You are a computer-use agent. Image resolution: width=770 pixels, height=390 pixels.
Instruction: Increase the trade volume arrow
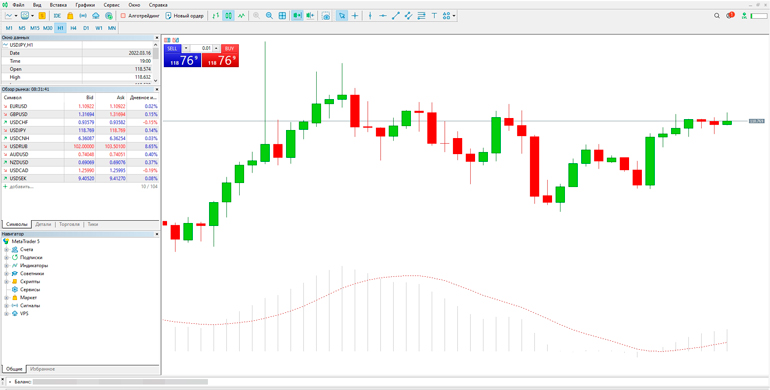tap(217, 49)
